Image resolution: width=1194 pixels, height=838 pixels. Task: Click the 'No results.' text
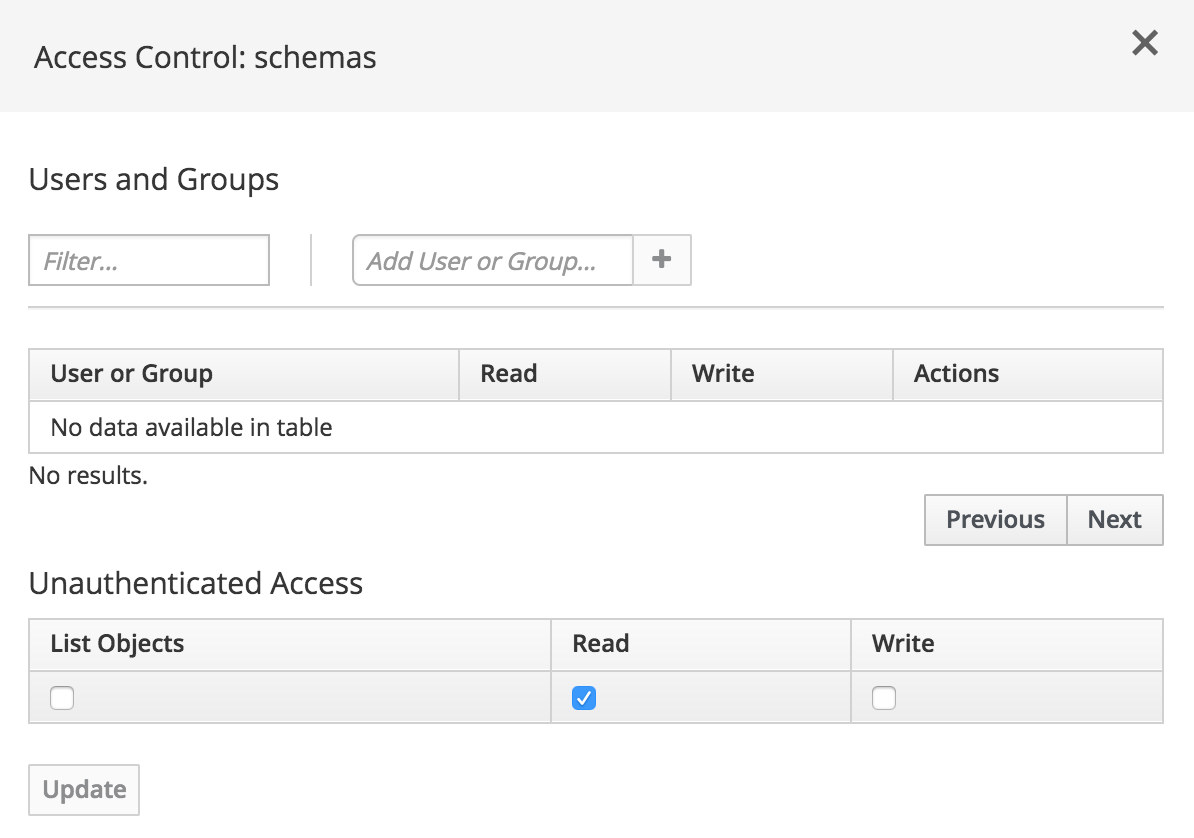[x=88, y=475]
